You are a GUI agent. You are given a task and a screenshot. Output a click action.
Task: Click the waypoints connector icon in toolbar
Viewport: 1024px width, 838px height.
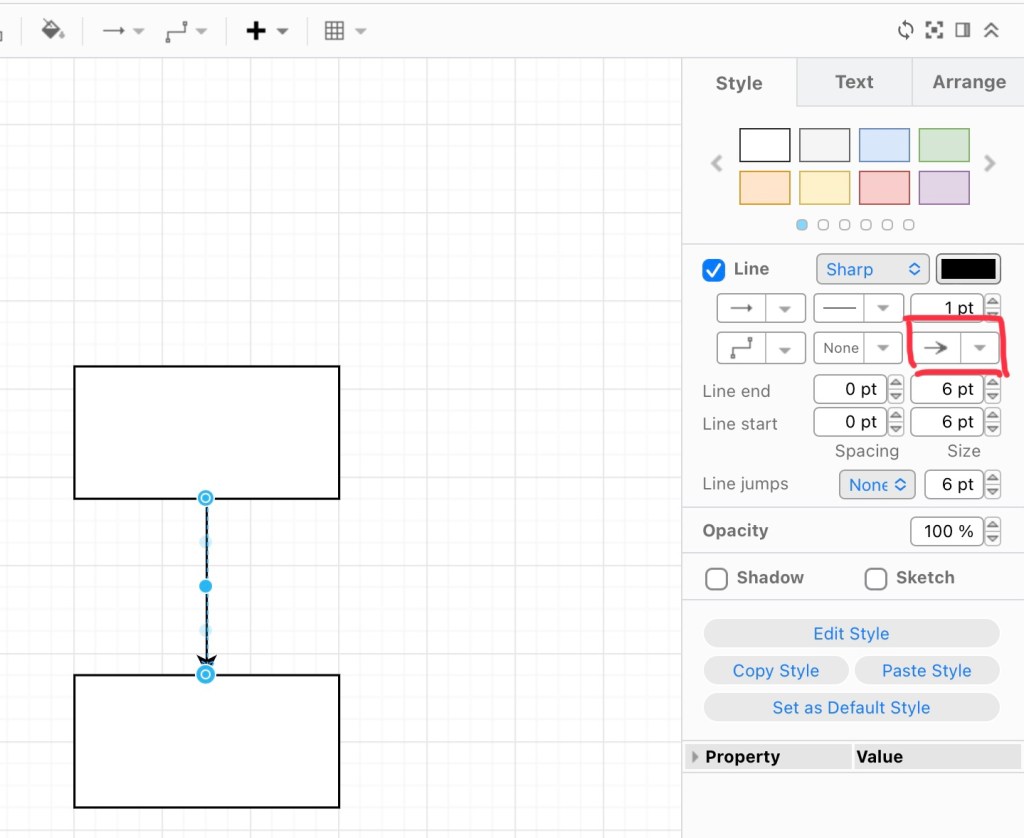pyautogui.click(x=176, y=31)
